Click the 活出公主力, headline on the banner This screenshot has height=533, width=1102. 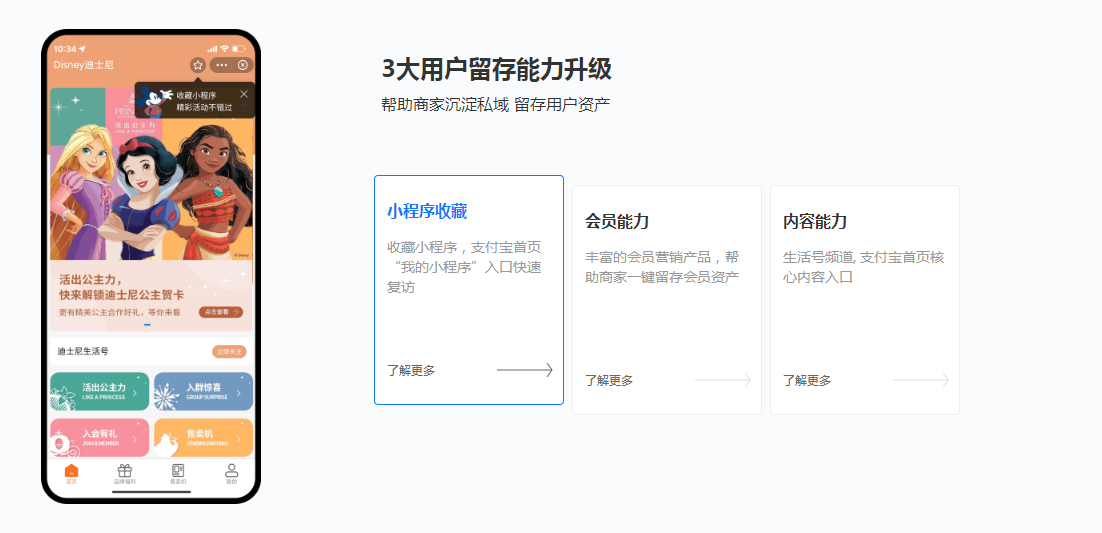click(92, 280)
